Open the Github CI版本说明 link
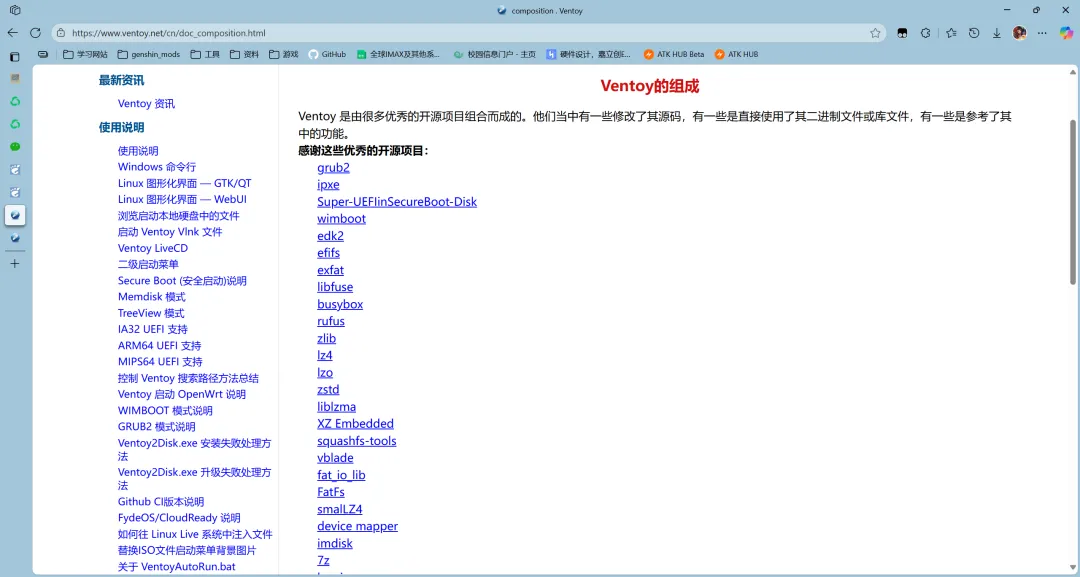 pyautogui.click(x=160, y=502)
